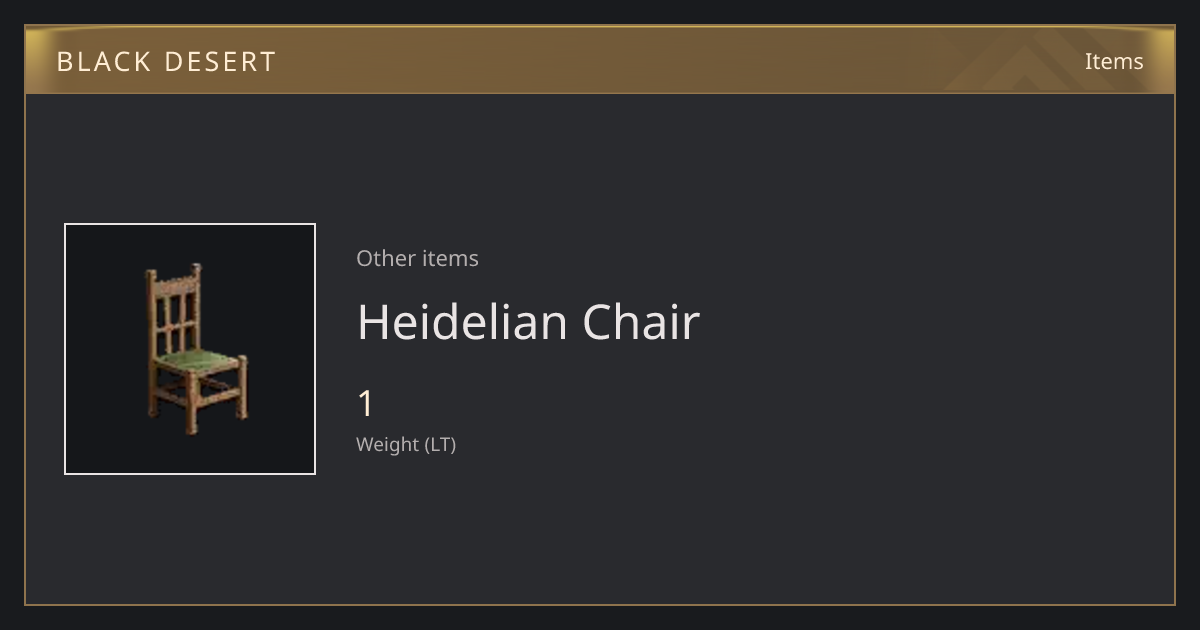Click the Weight (LT) label
1200x630 pixels.
point(406,444)
